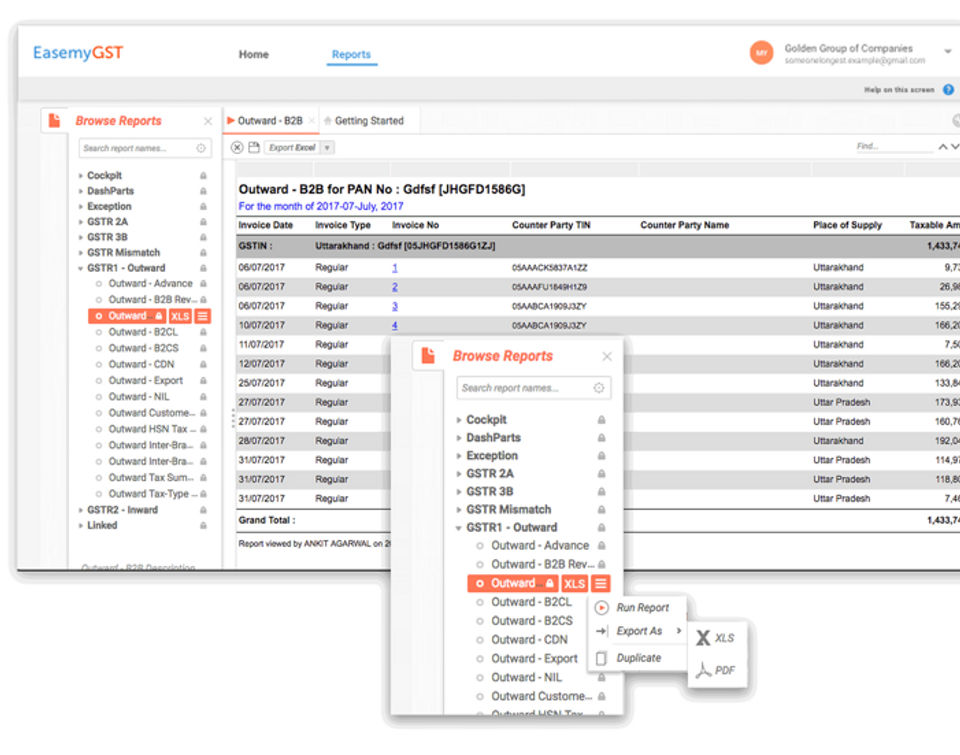
Task: Collapse GSTR1 - Outward in enlarged panel
Action: 458,528
